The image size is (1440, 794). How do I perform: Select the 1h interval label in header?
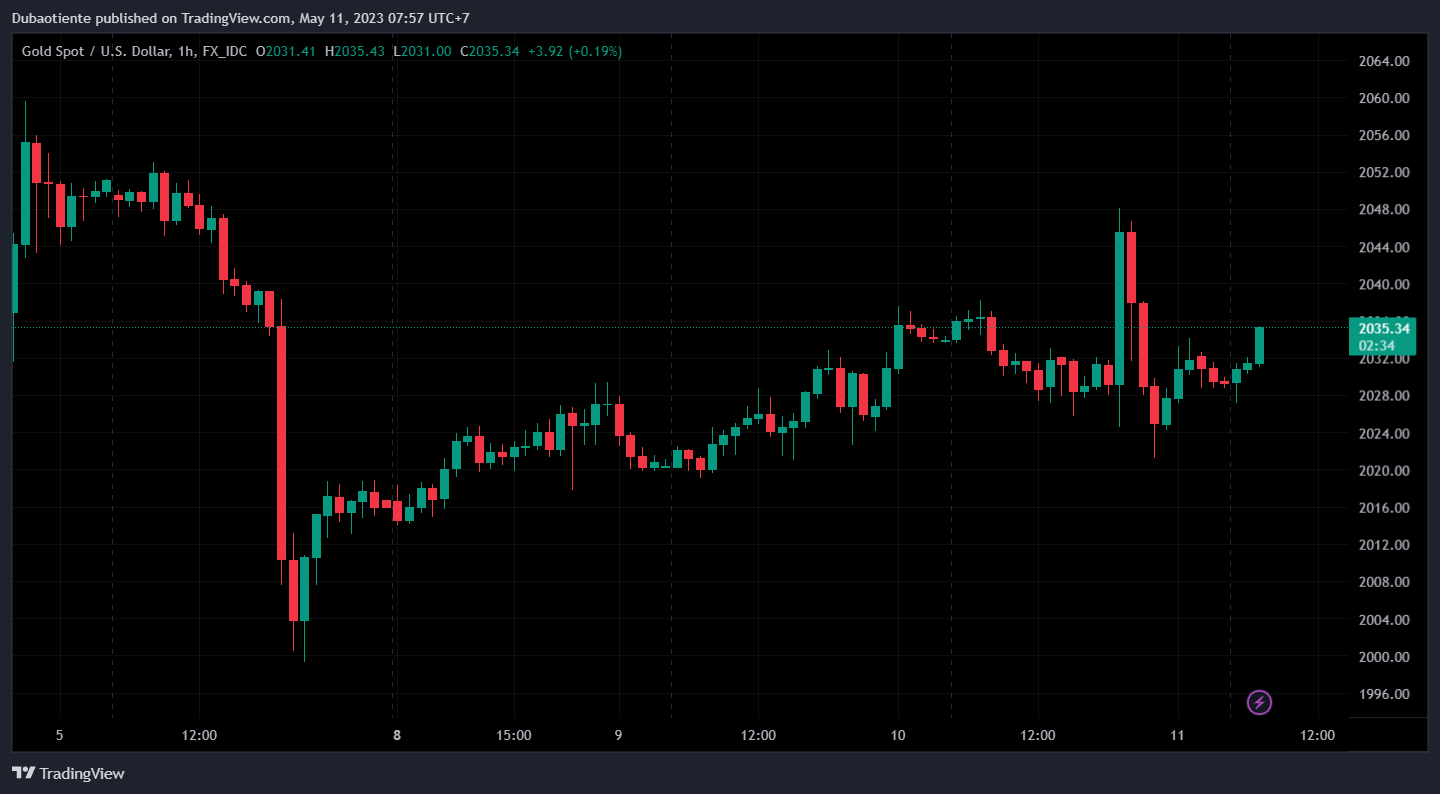[x=186, y=51]
